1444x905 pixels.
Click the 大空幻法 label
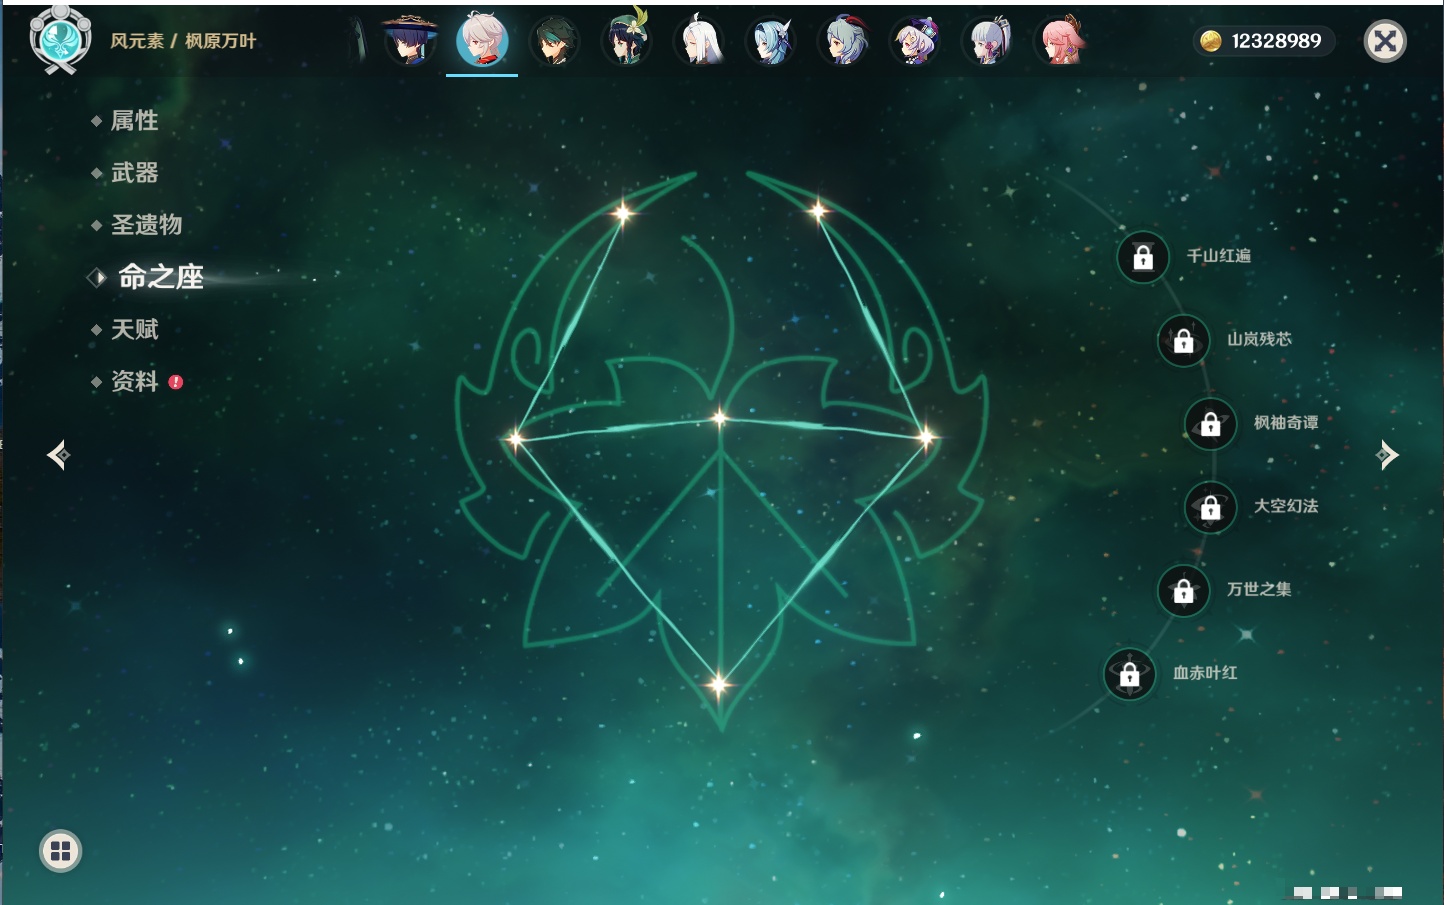click(x=1286, y=506)
